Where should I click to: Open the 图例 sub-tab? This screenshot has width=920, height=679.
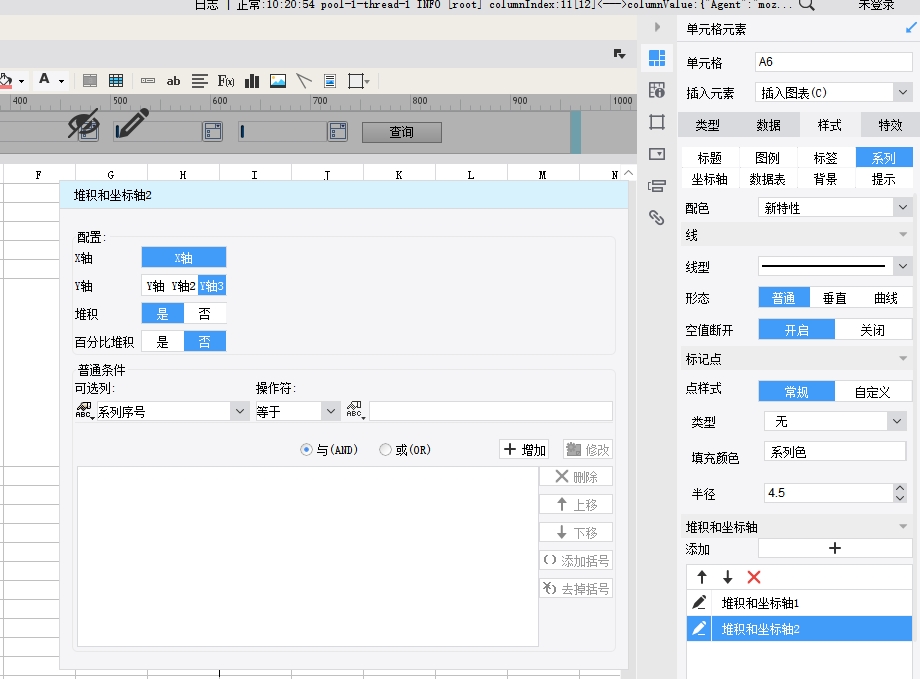click(x=767, y=158)
